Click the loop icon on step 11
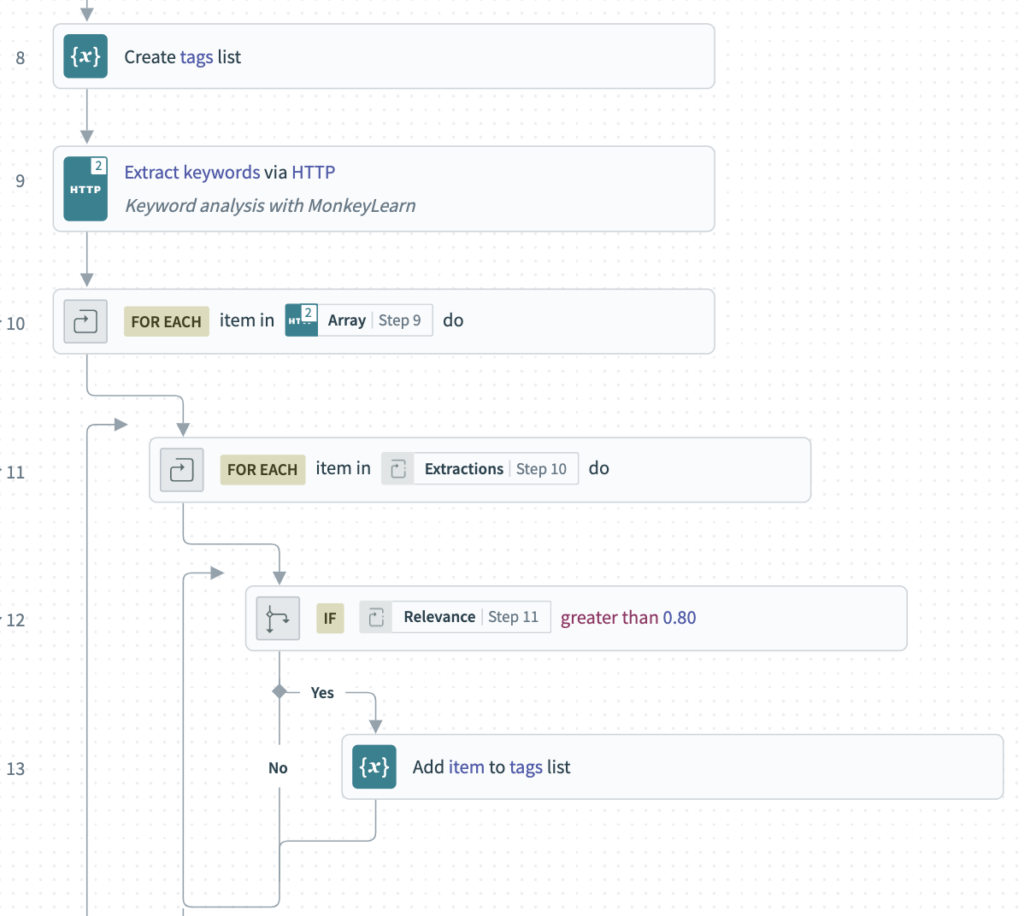Image resolution: width=1024 pixels, height=916 pixels. 181,469
